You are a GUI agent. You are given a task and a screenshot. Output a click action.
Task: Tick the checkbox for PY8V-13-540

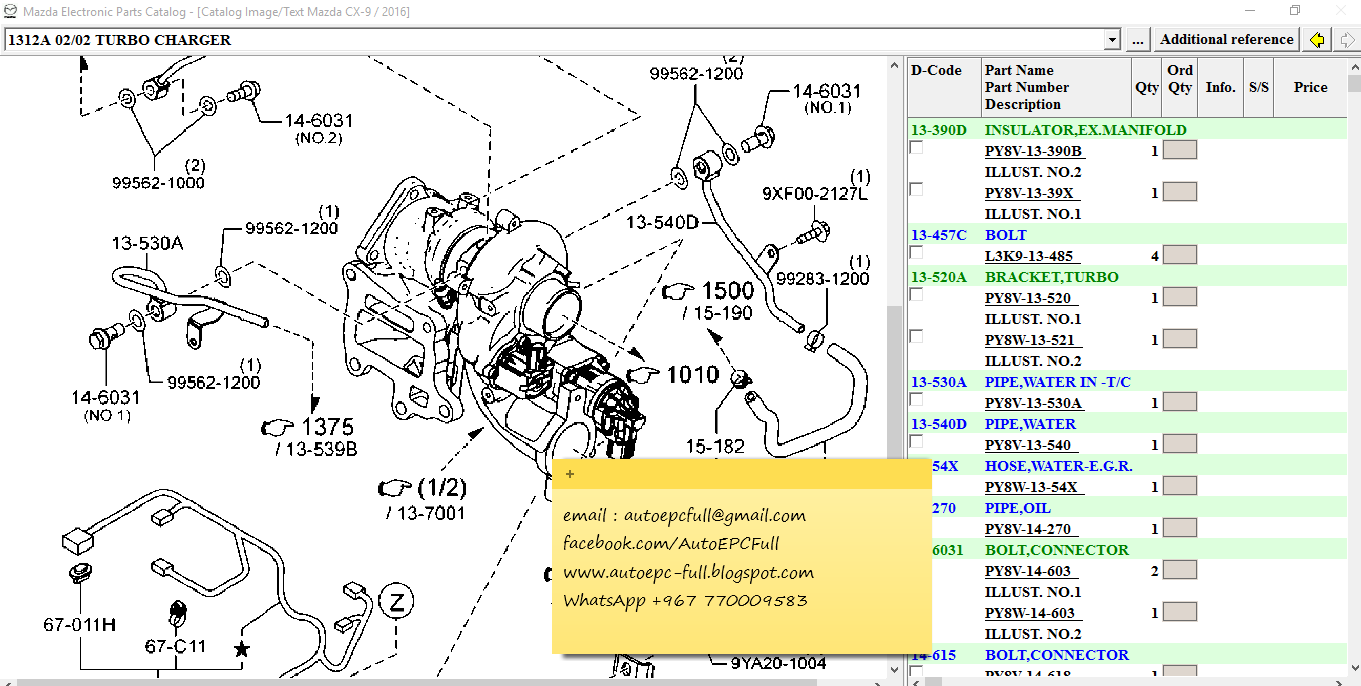tap(916, 441)
